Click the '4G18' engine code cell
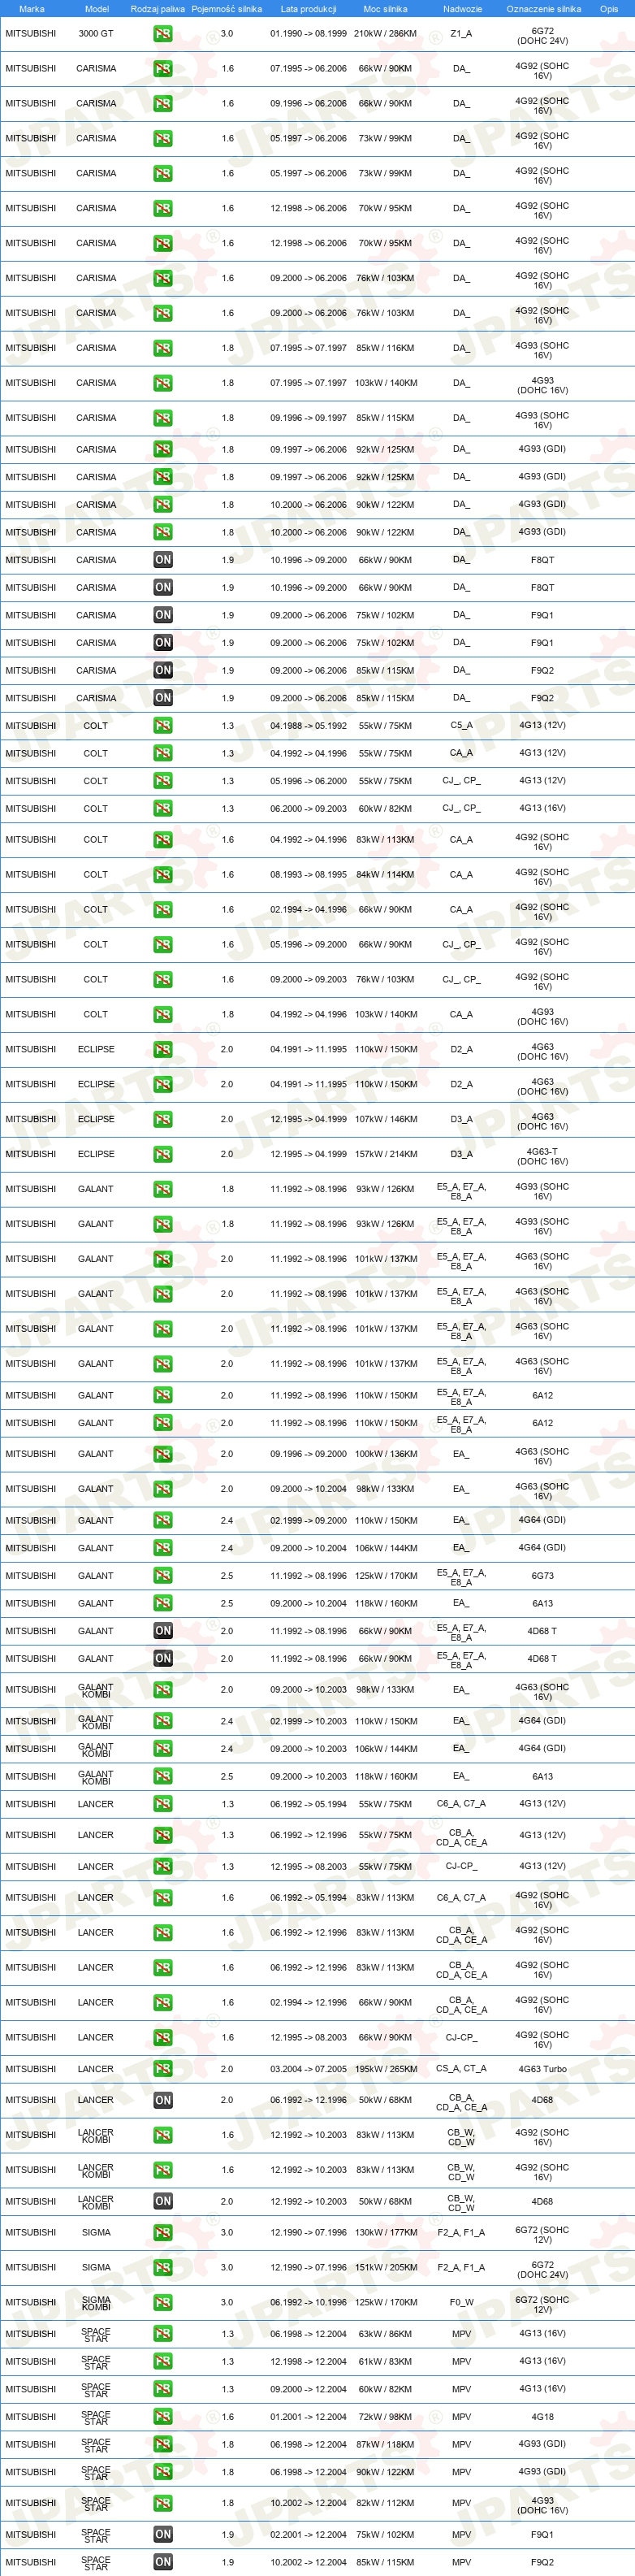This screenshot has height=2576, width=635. pos(542,2416)
